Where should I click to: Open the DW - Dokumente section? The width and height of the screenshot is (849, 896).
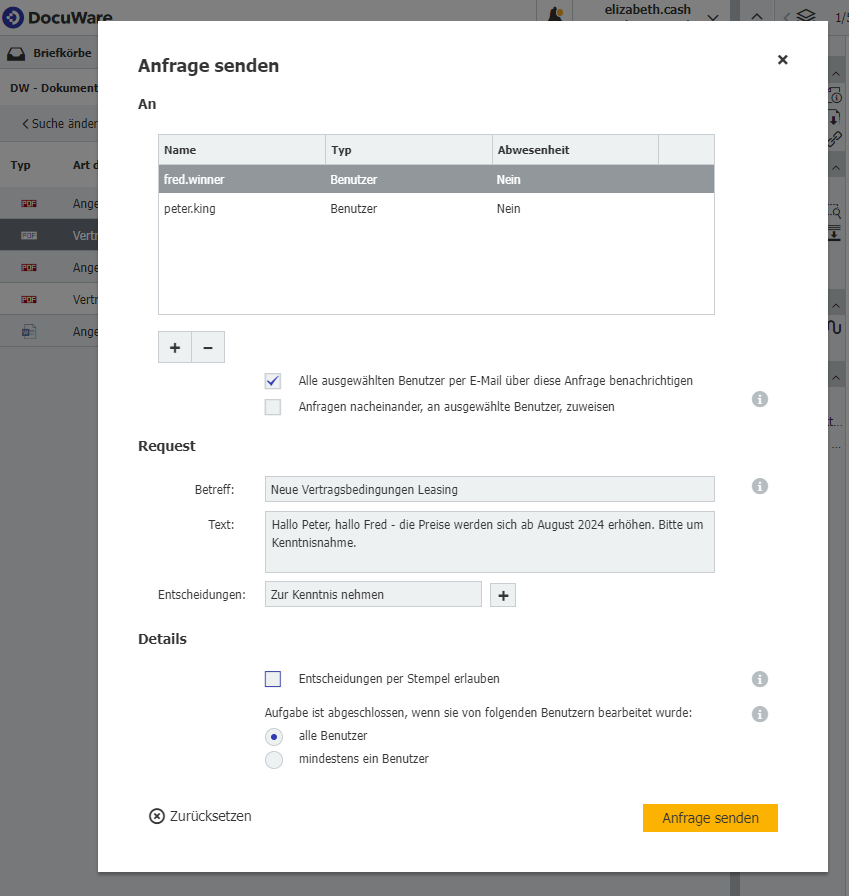coord(55,88)
